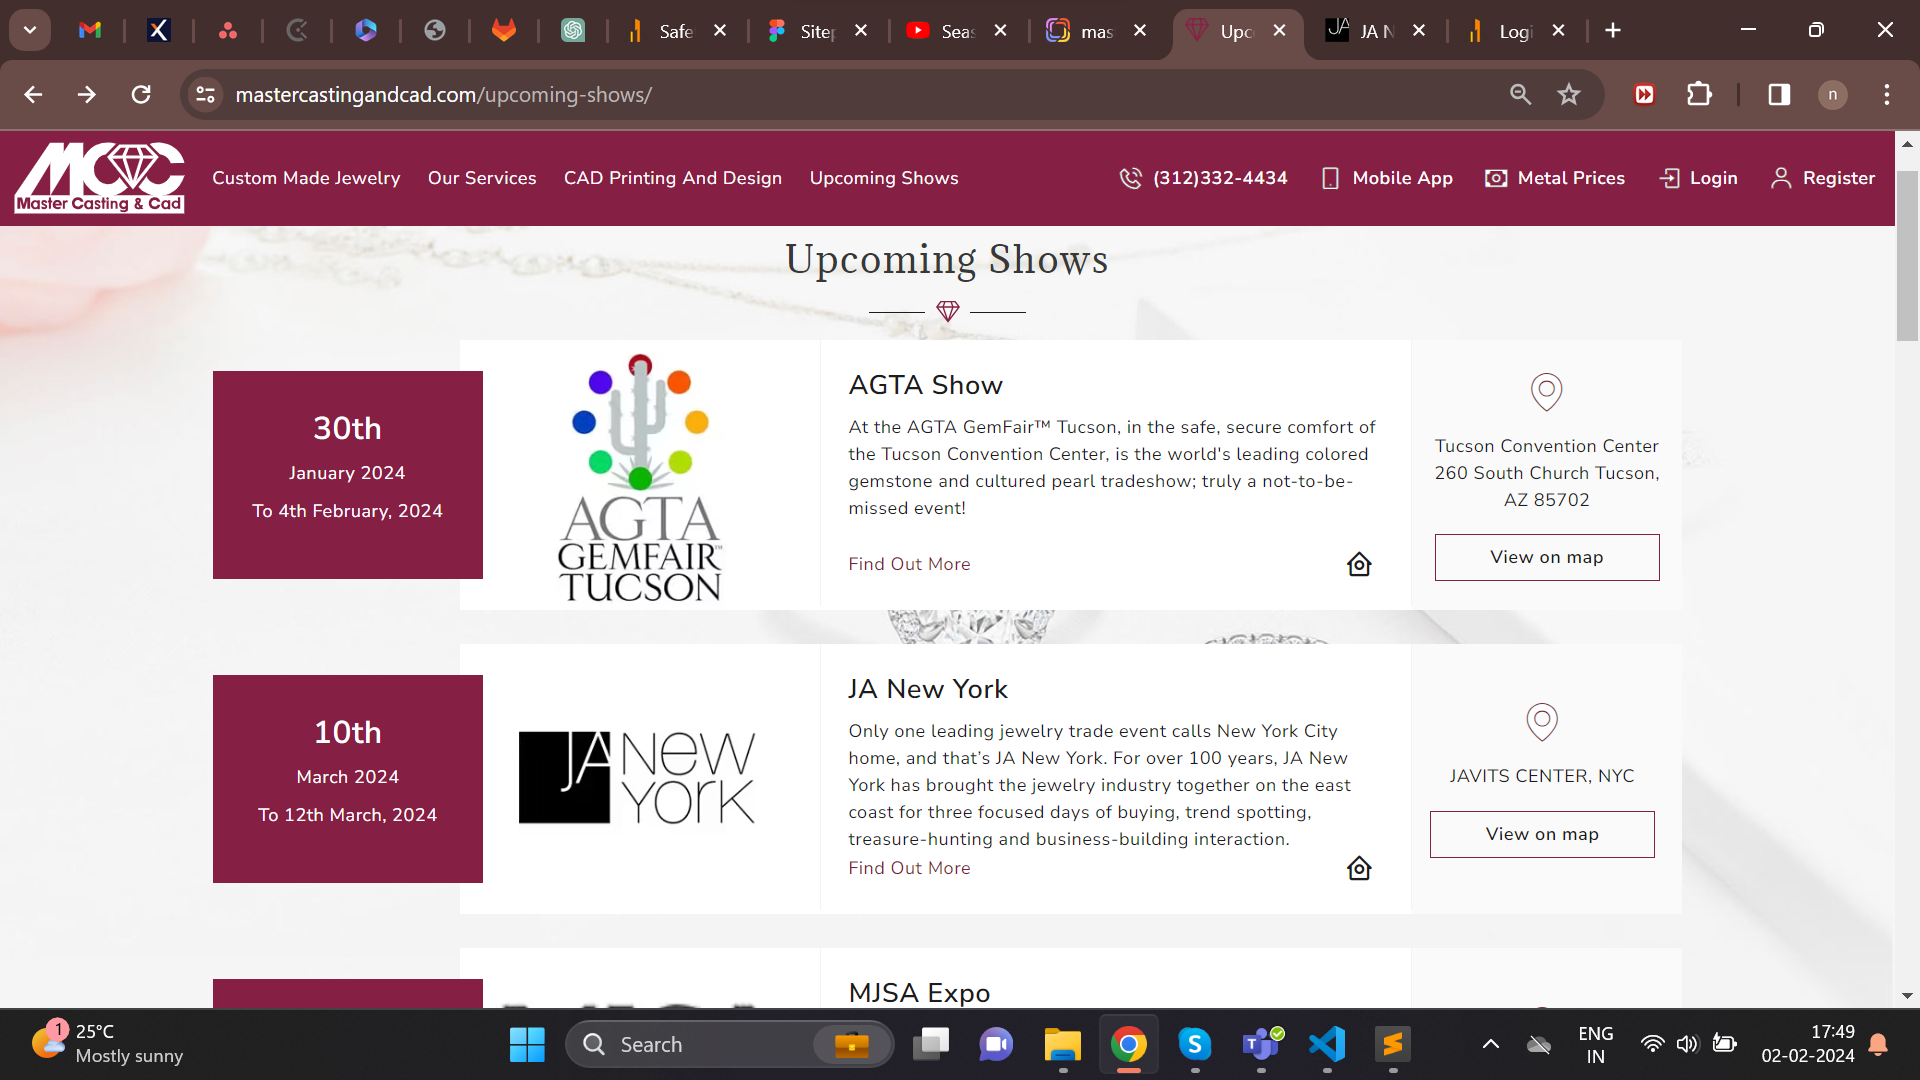Close the 'mas' tab

pyautogui.click(x=1140, y=31)
